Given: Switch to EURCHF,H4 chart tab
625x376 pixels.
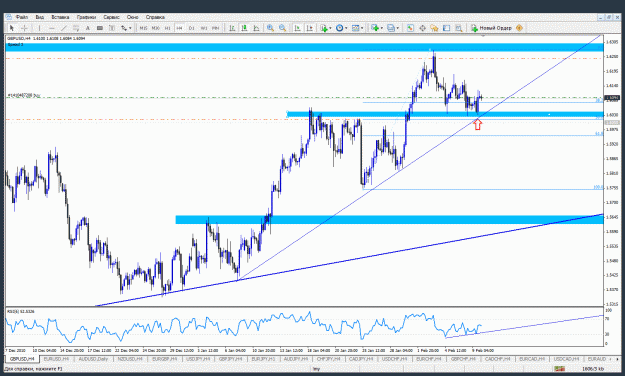Looking at the screenshot, I should click(x=429, y=359).
